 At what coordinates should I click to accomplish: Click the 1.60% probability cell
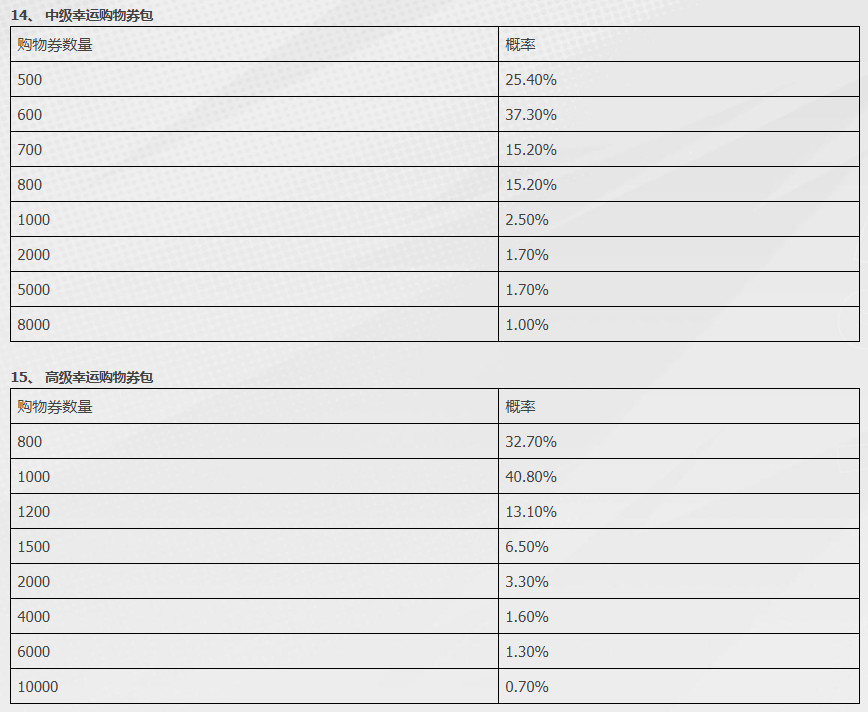679,616
